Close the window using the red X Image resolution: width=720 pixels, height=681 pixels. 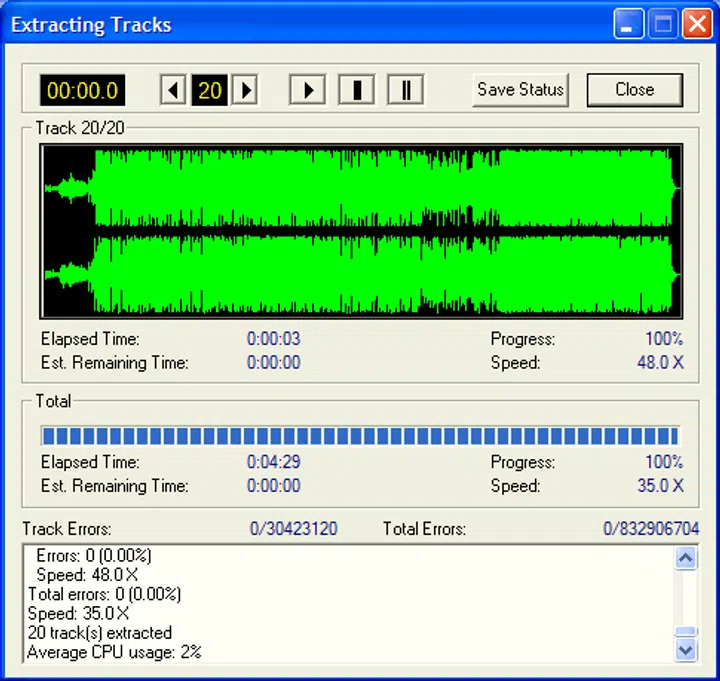696,25
